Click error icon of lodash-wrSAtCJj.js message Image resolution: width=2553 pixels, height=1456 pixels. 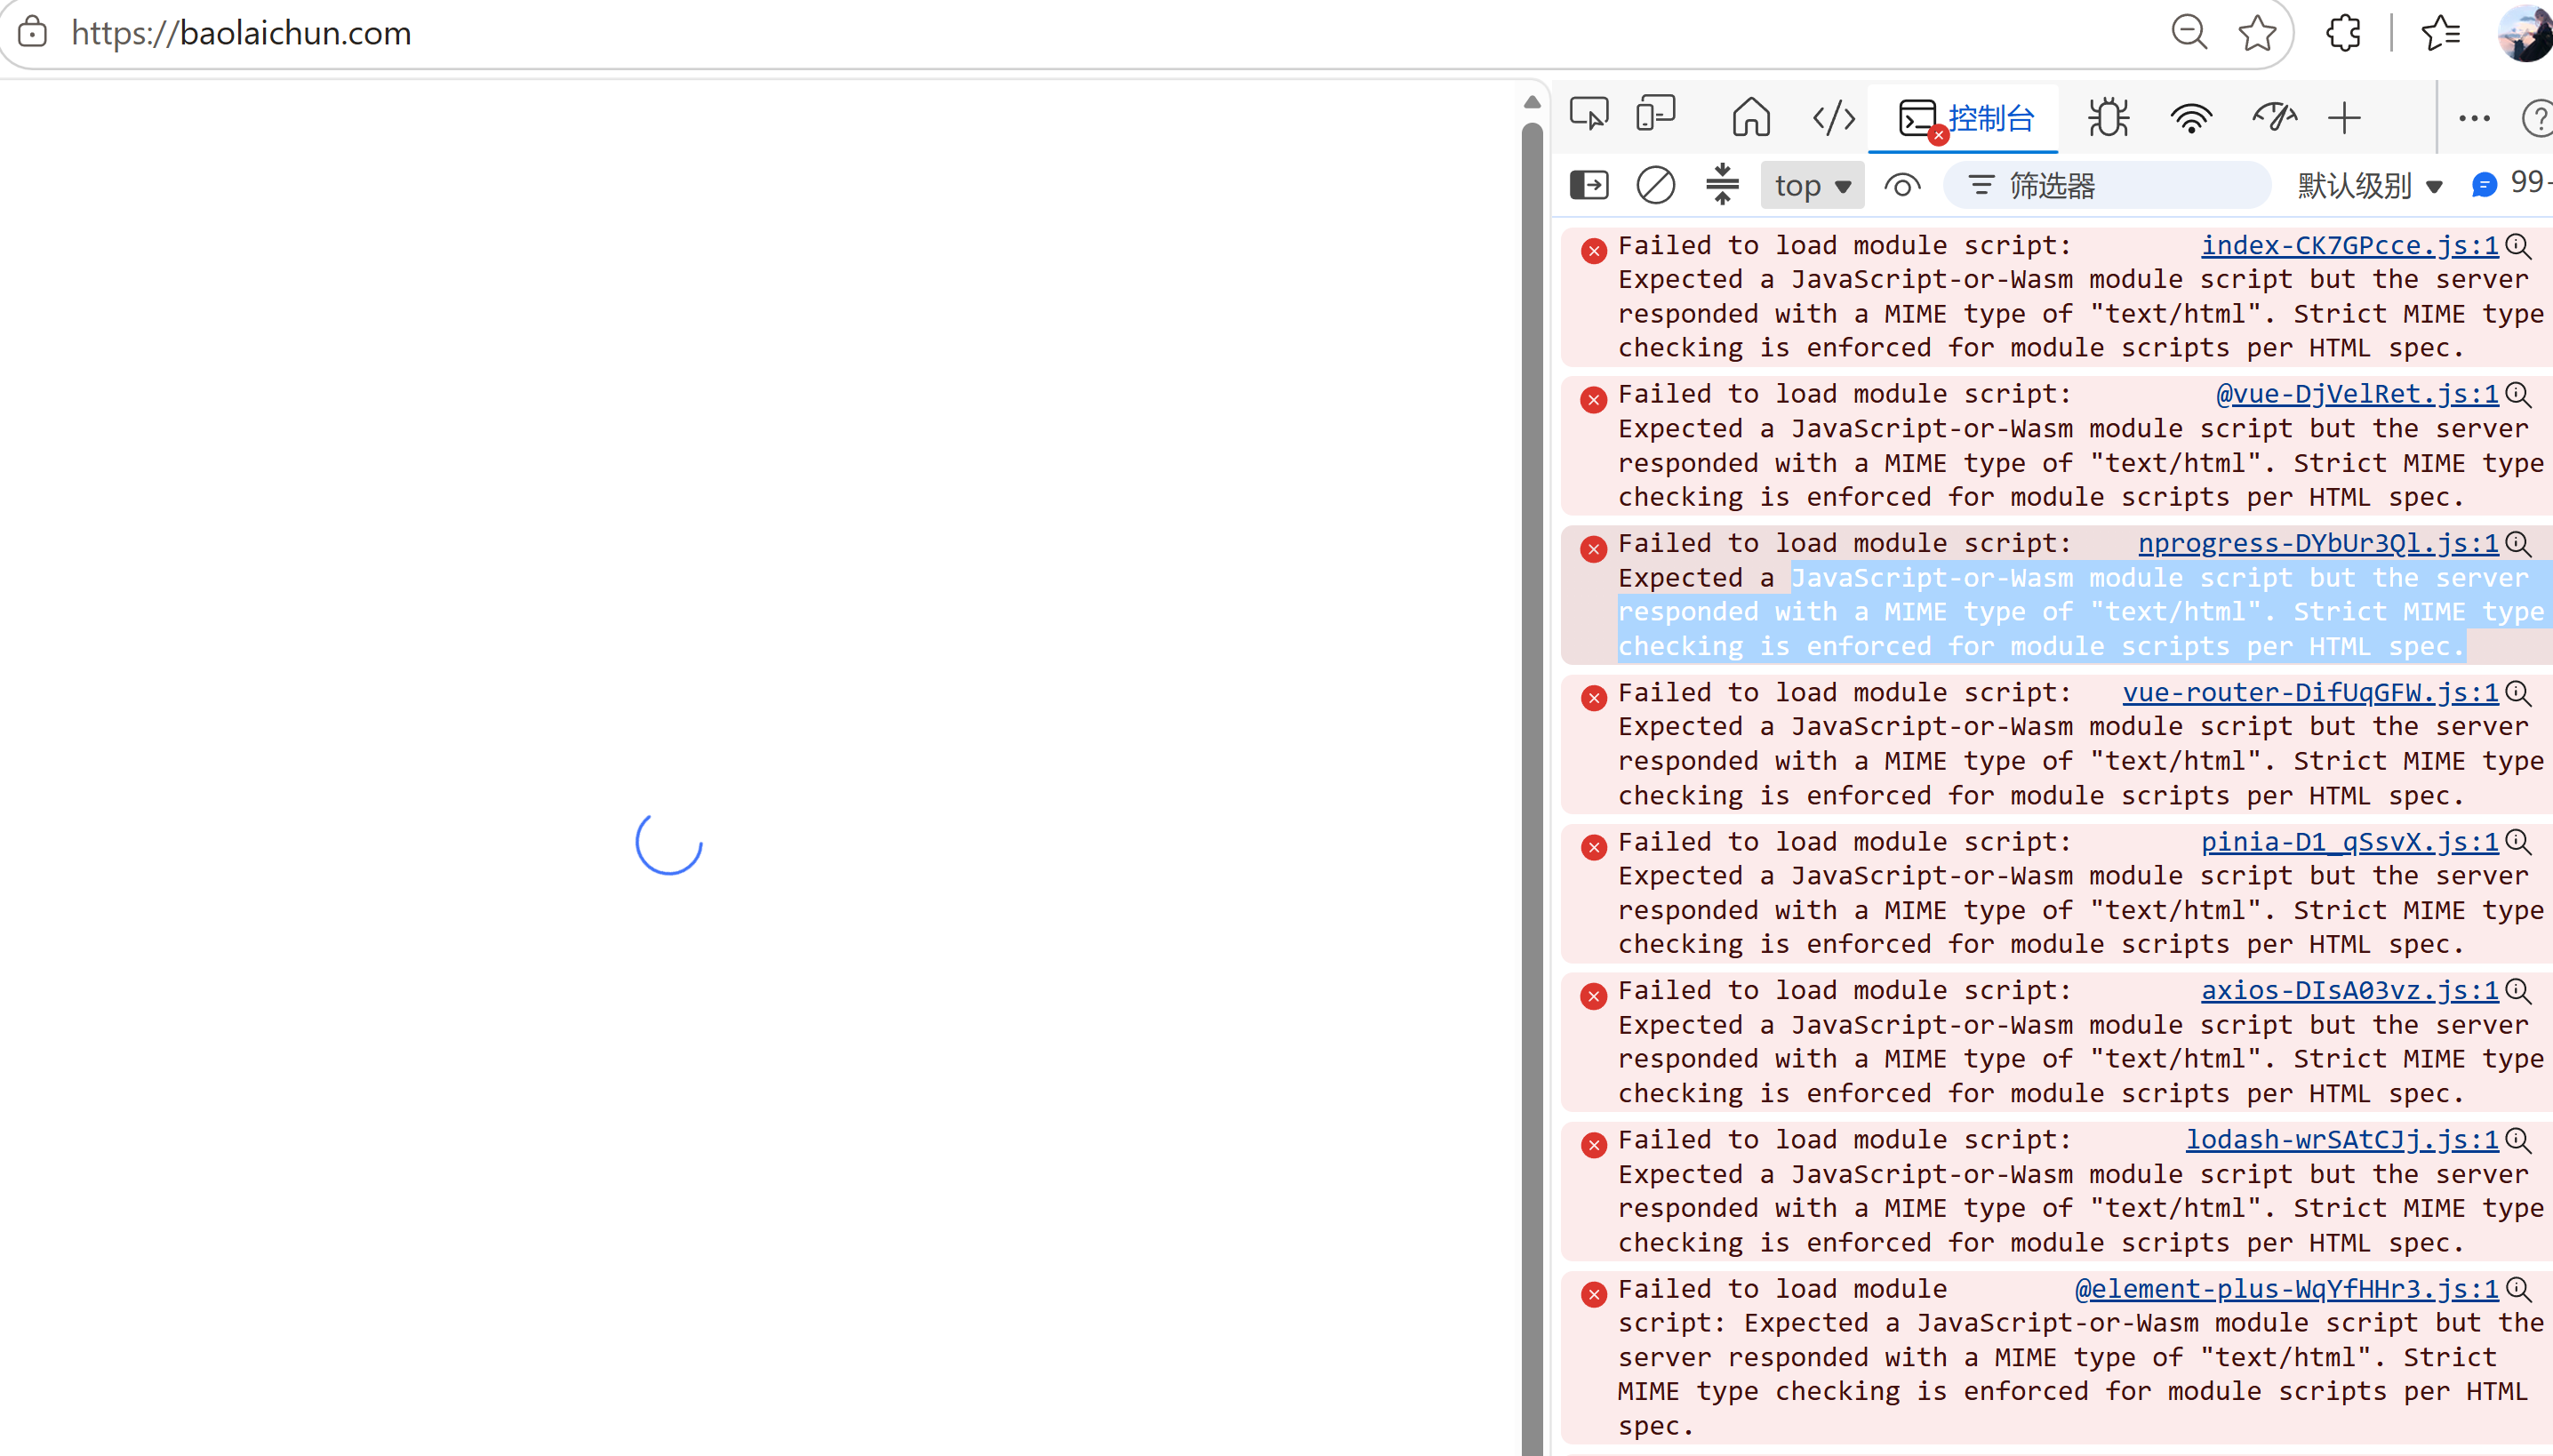1594,1145
